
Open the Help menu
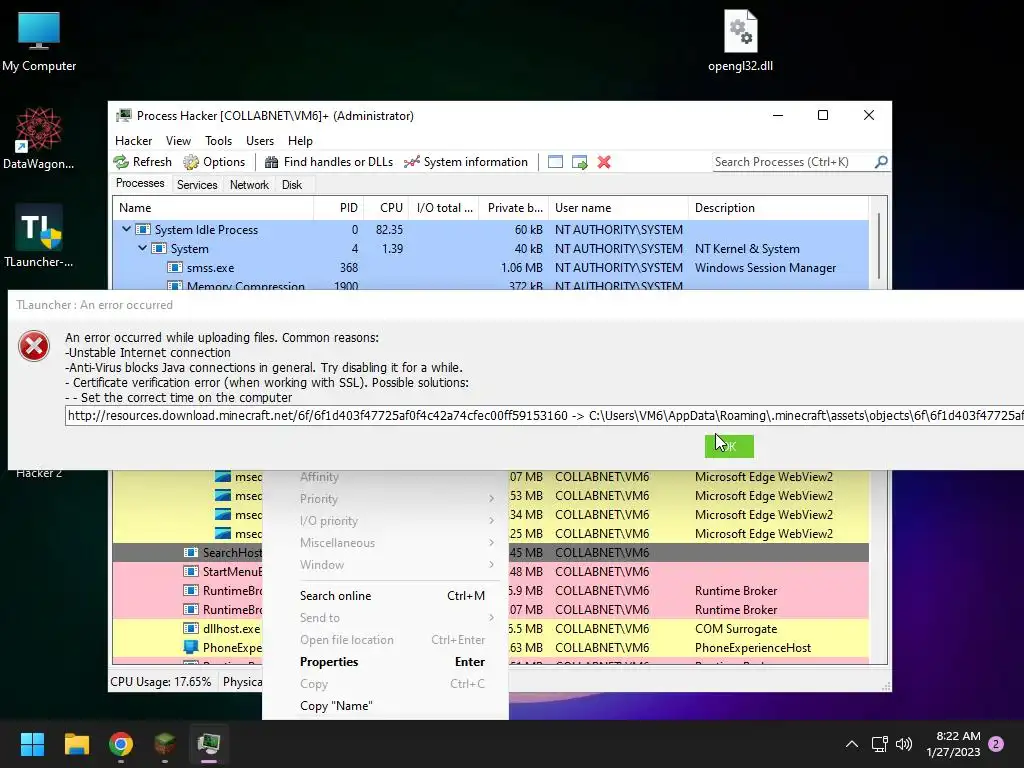(300, 141)
